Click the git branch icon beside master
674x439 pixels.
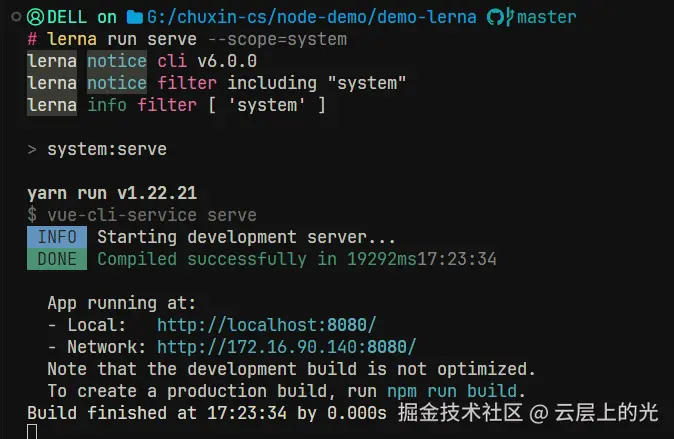(x=511, y=17)
